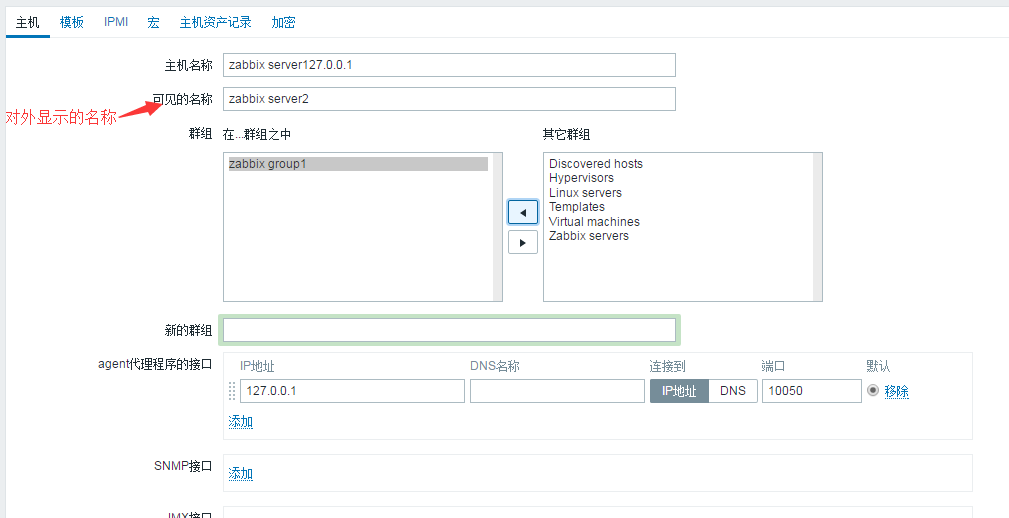The width and height of the screenshot is (1009, 518).
Task: Switch to the 主机 tab
Action: (28, 23)
